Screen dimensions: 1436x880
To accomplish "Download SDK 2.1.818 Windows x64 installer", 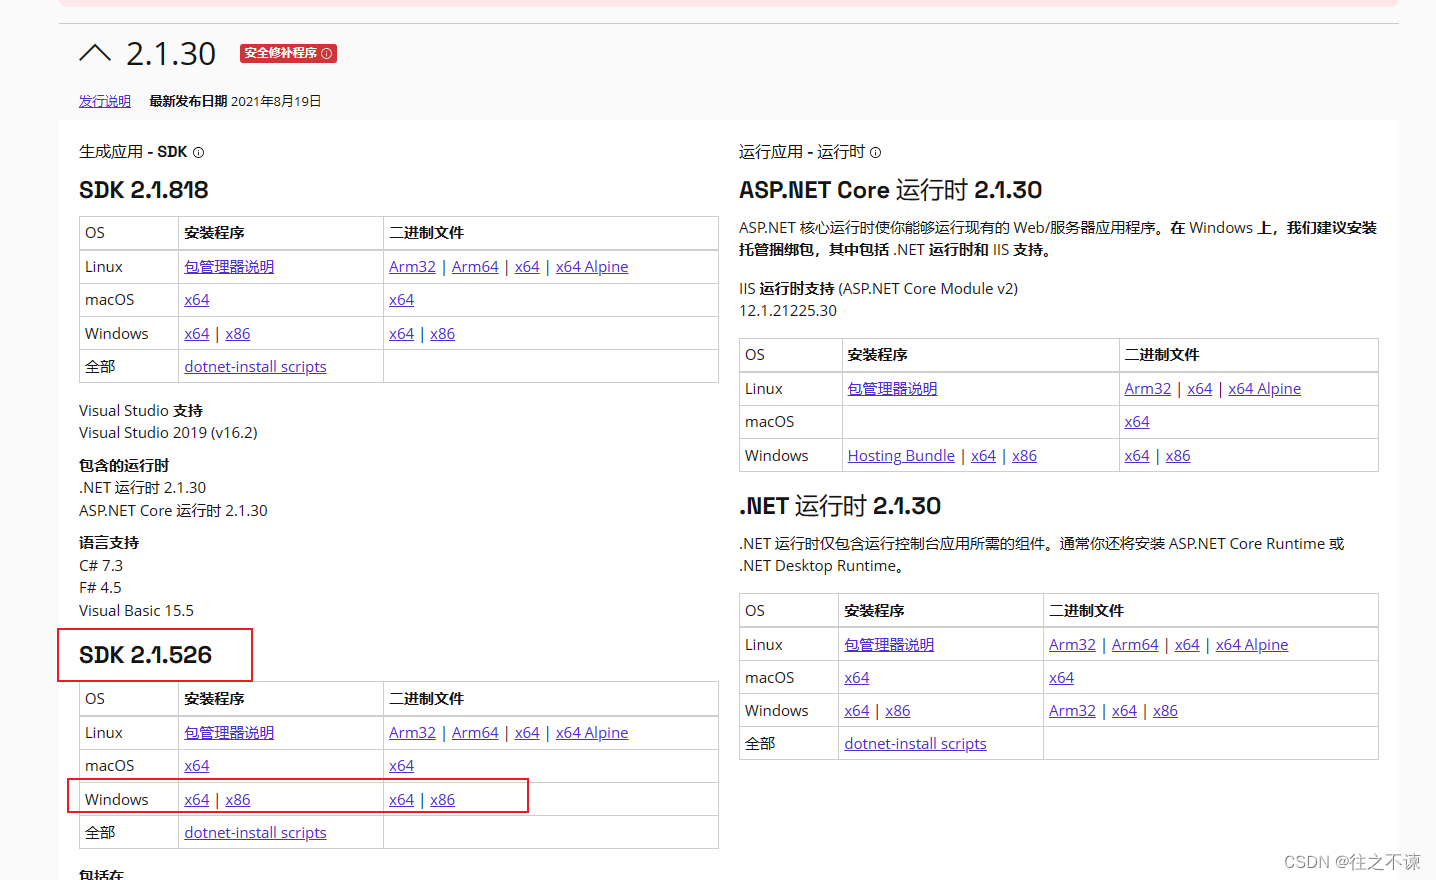I will (x=197, y=334).
